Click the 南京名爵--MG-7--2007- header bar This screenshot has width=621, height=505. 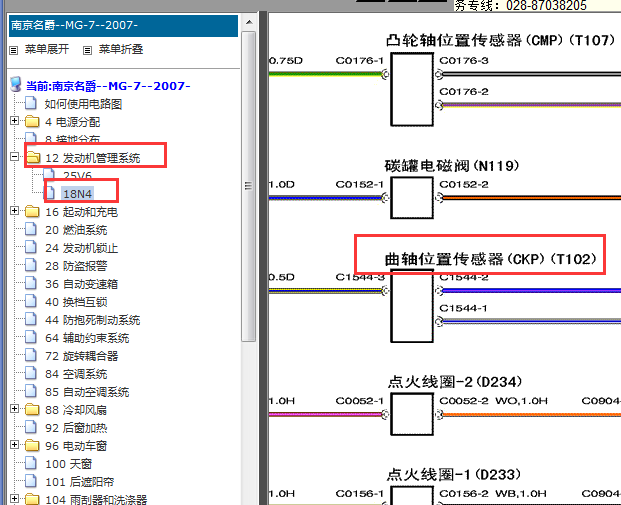pyautogui.click(x=123, y=25)
